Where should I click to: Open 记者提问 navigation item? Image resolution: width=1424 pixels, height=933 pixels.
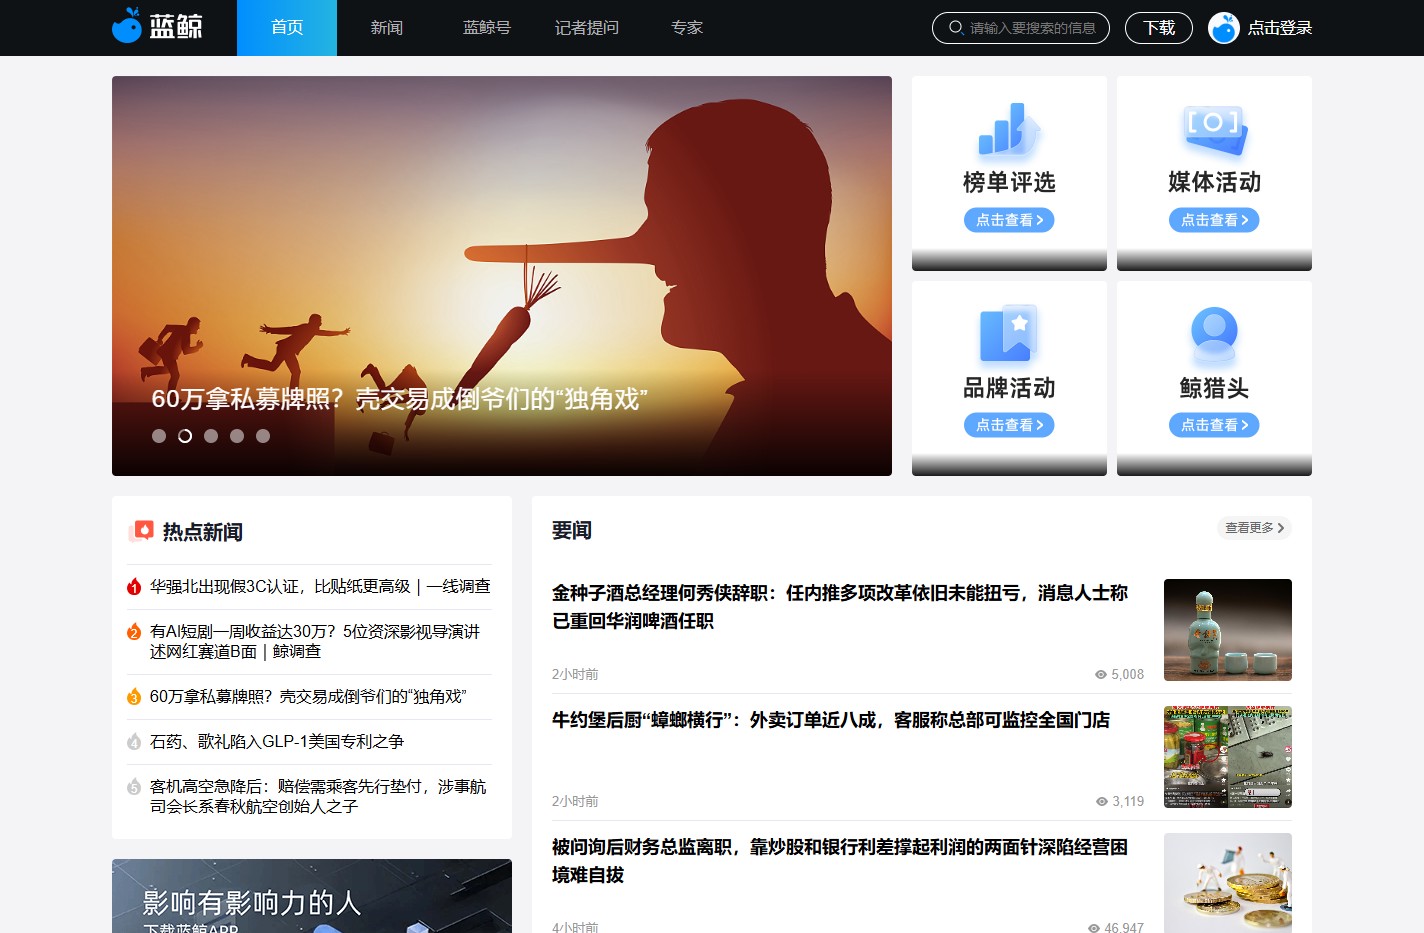pos(587,28)
